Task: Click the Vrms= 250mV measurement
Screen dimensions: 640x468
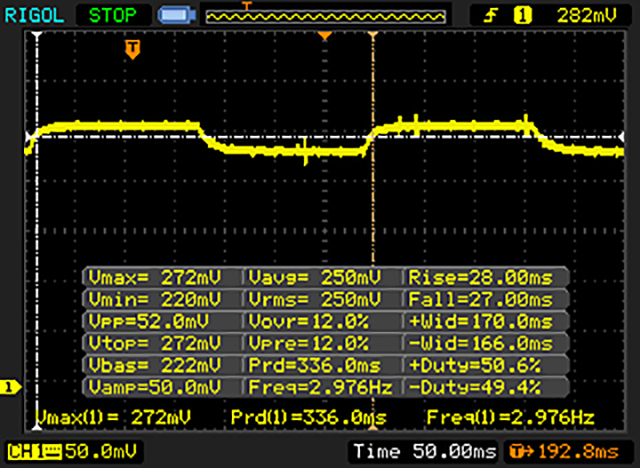Action: (x=314, y=299)
